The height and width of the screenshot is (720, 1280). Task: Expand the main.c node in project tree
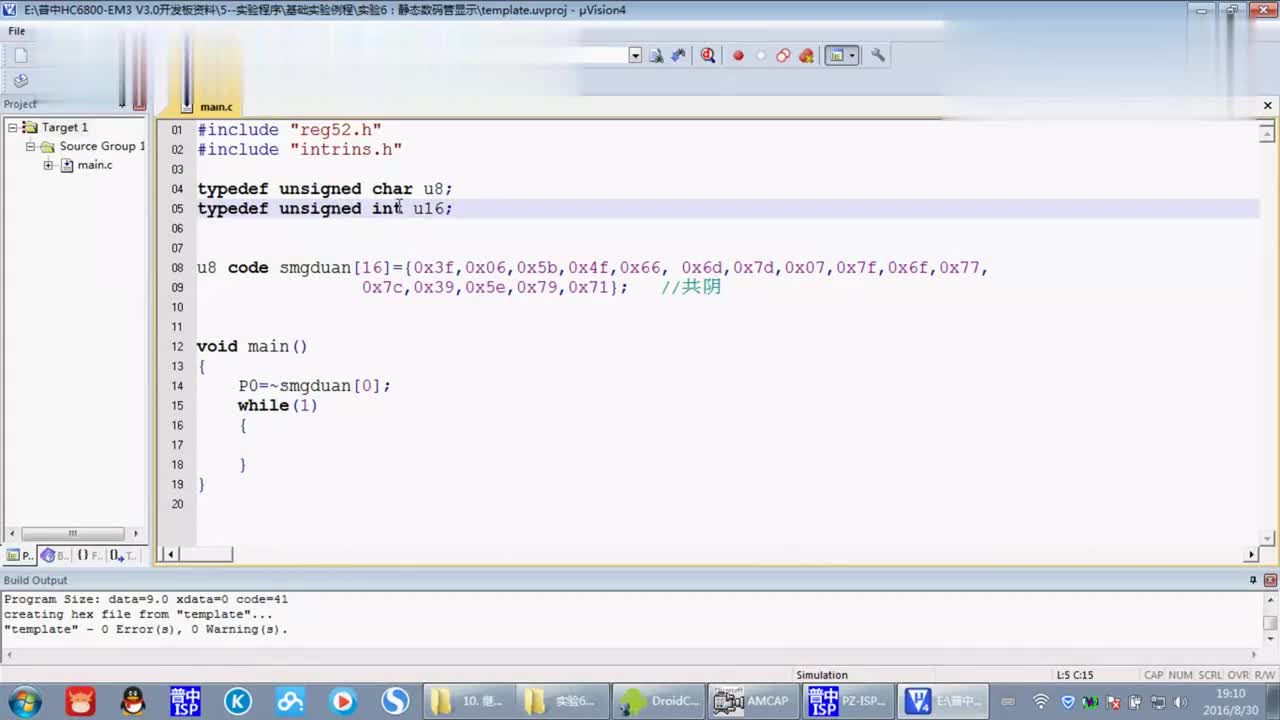pos(49,165)
